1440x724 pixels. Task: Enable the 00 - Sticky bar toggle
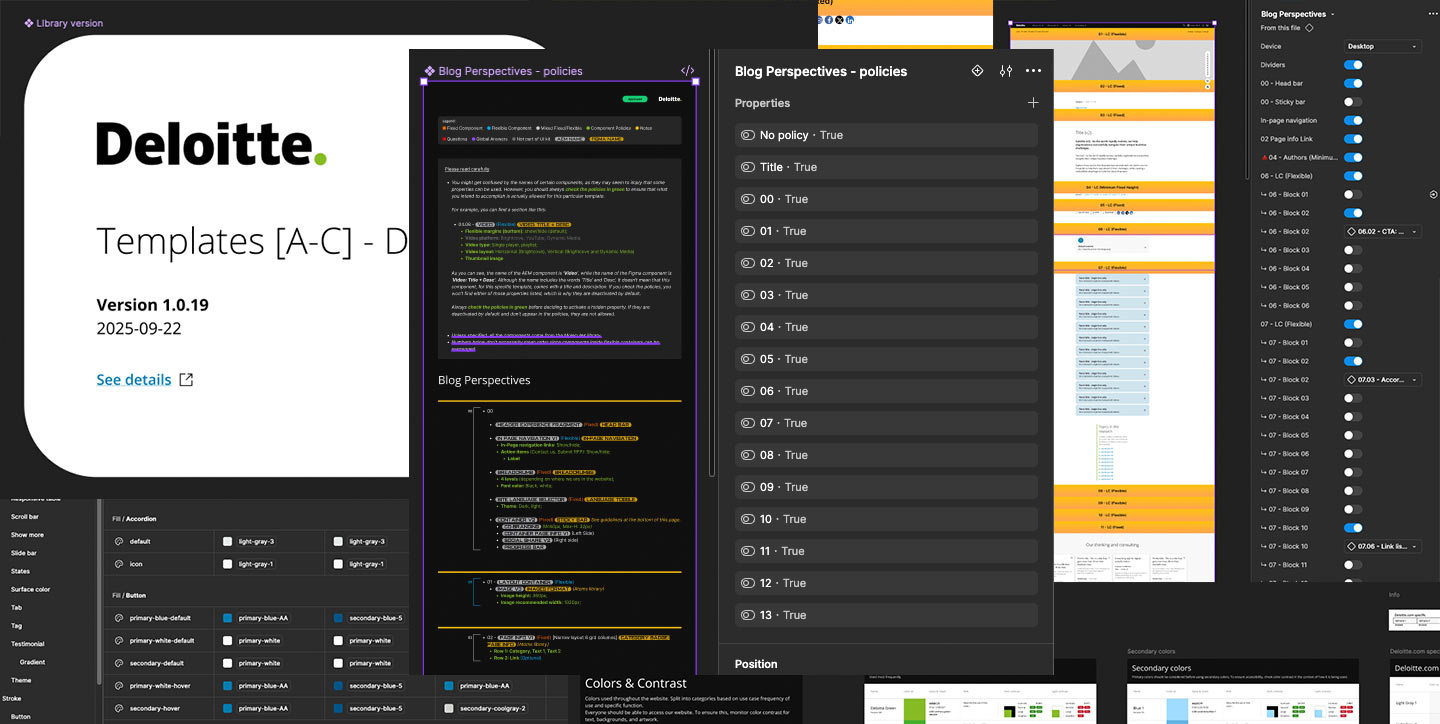[1352, 102]
